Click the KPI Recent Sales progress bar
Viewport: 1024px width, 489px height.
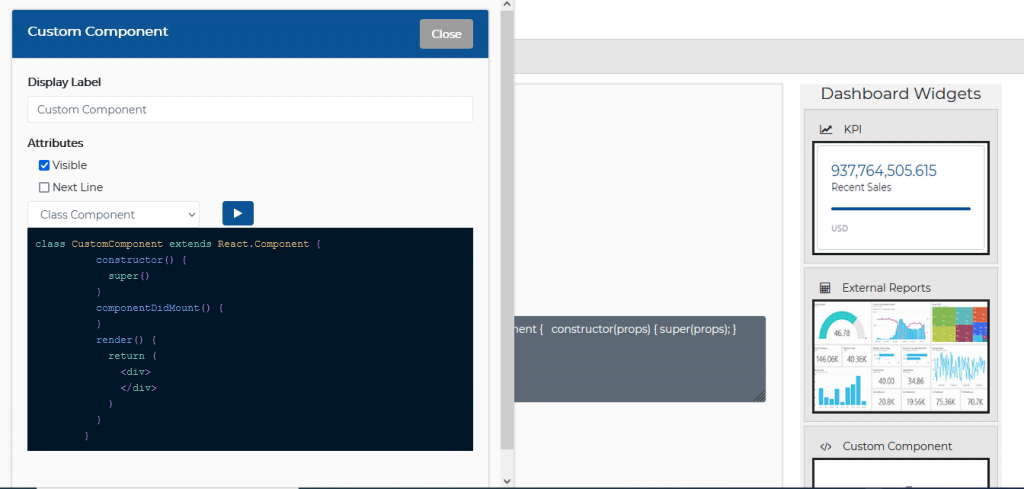(900, 209)
